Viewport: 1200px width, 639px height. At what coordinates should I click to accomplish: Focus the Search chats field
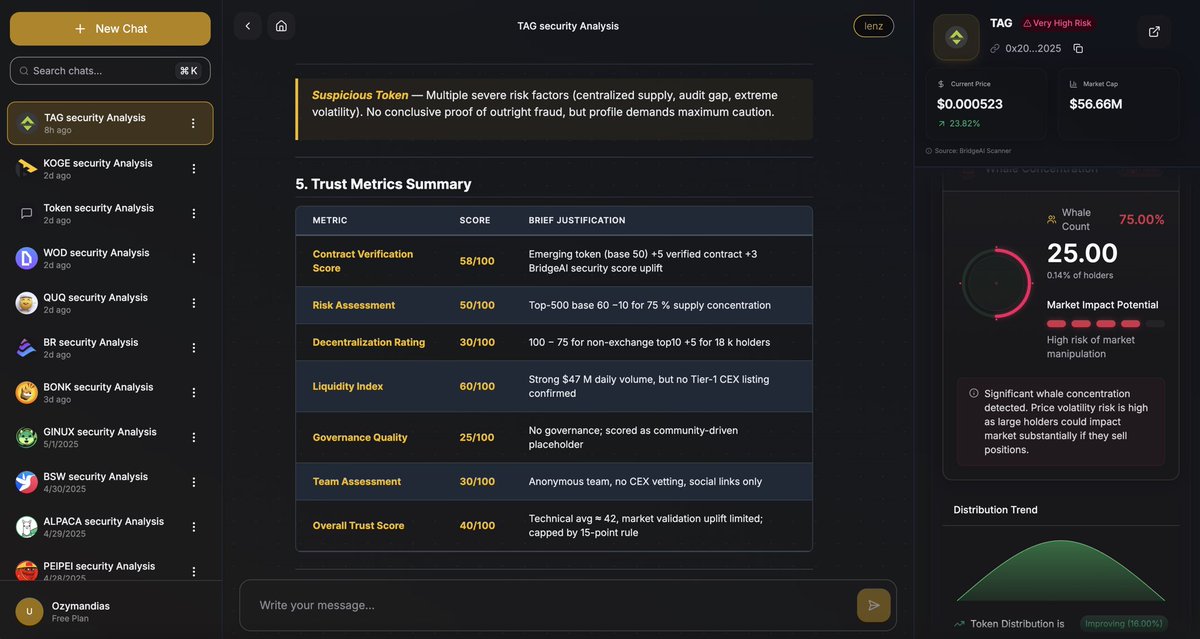[x=110, y=71]
